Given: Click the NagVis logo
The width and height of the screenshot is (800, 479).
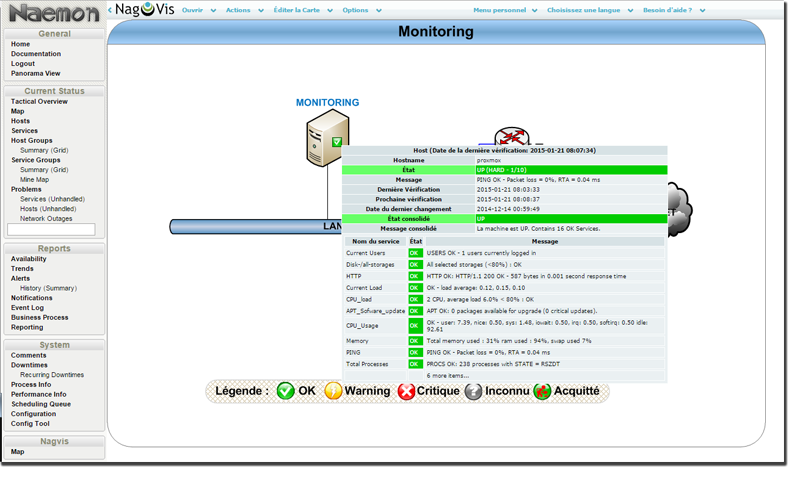Looking at the screenshot, I should tap(145, 9).
